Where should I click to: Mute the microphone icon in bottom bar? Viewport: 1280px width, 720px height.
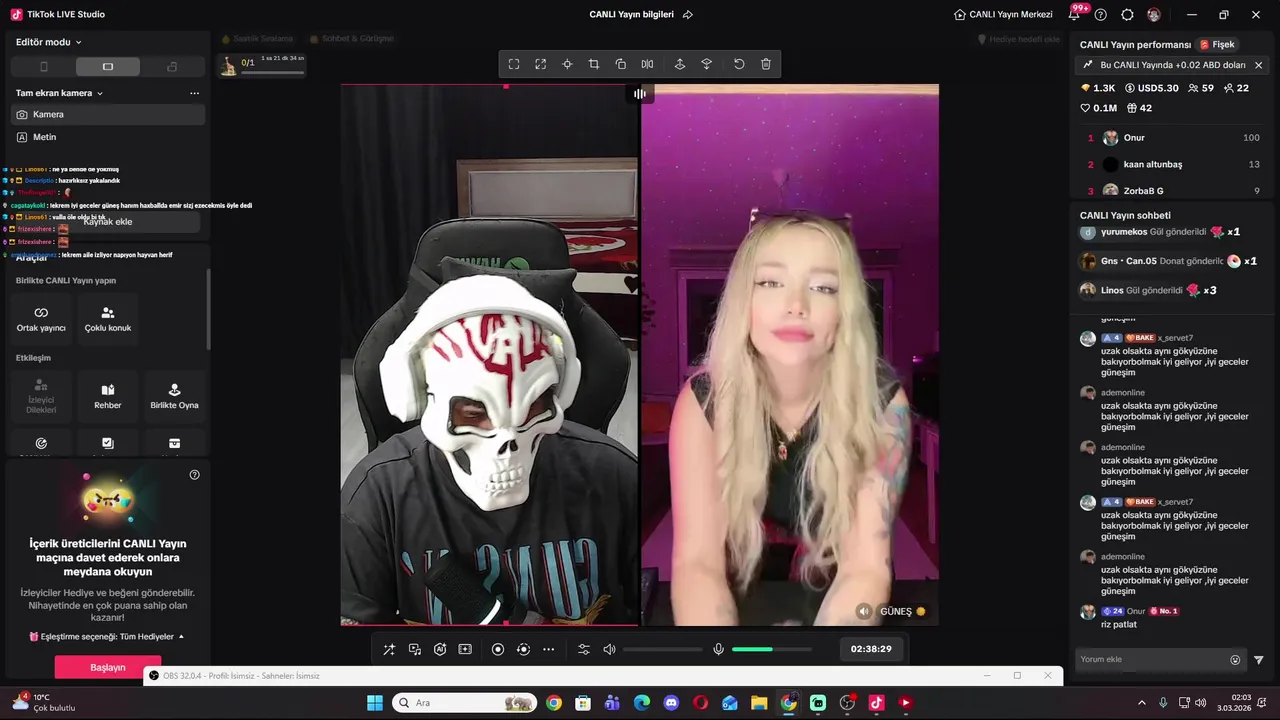click(x=718, y=649)
